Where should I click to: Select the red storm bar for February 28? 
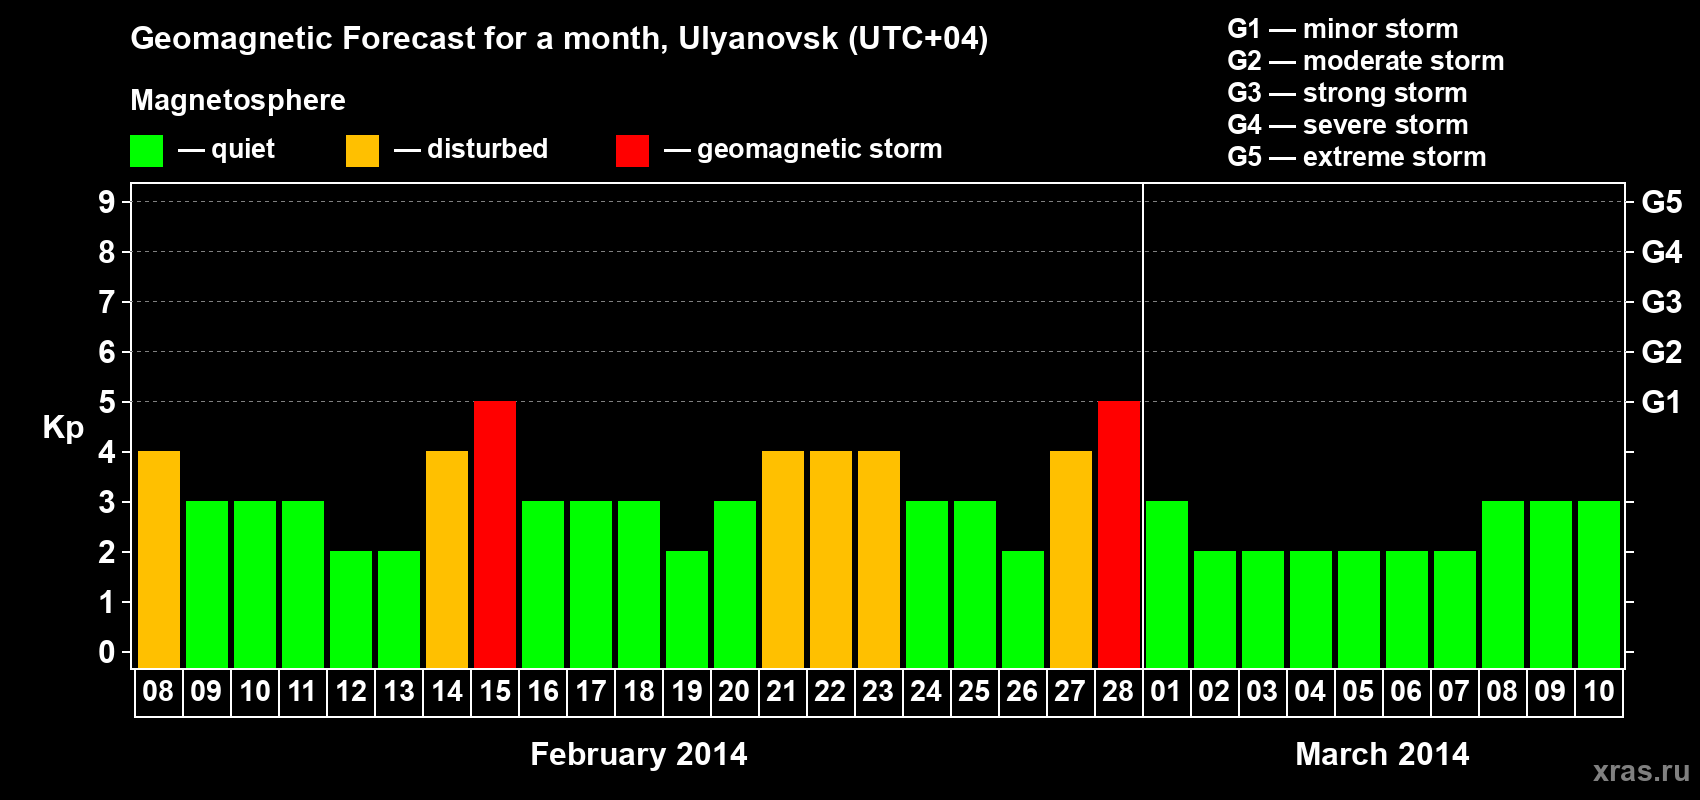click(1119, 534)
